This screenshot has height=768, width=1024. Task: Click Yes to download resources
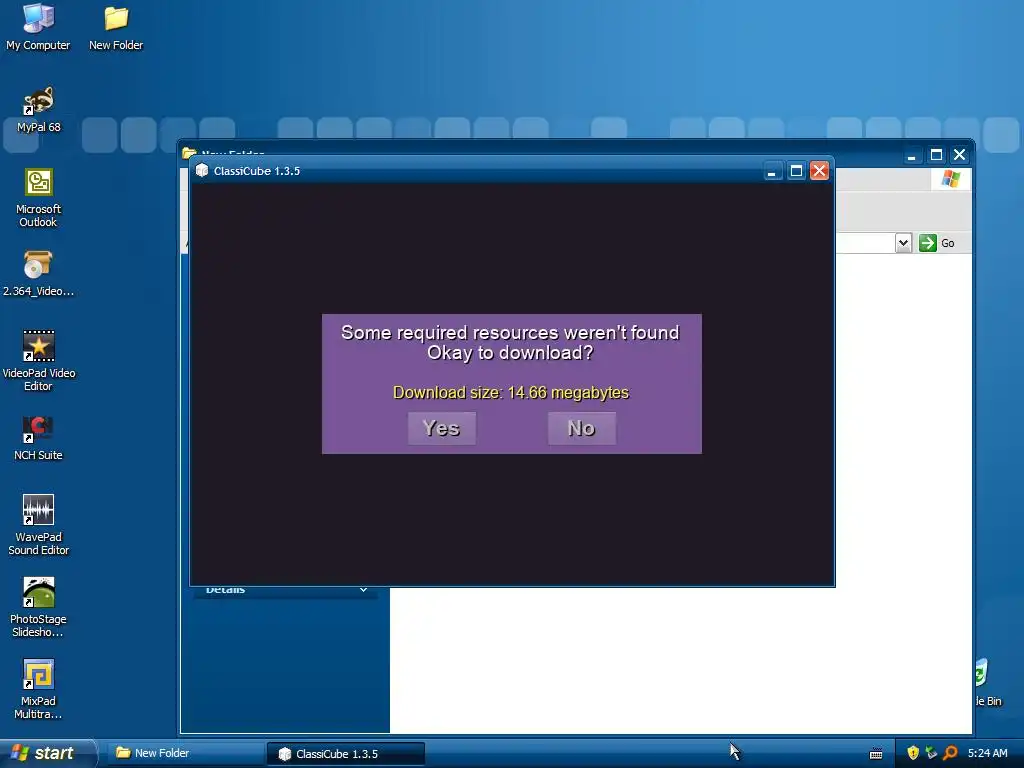point(441,428)
